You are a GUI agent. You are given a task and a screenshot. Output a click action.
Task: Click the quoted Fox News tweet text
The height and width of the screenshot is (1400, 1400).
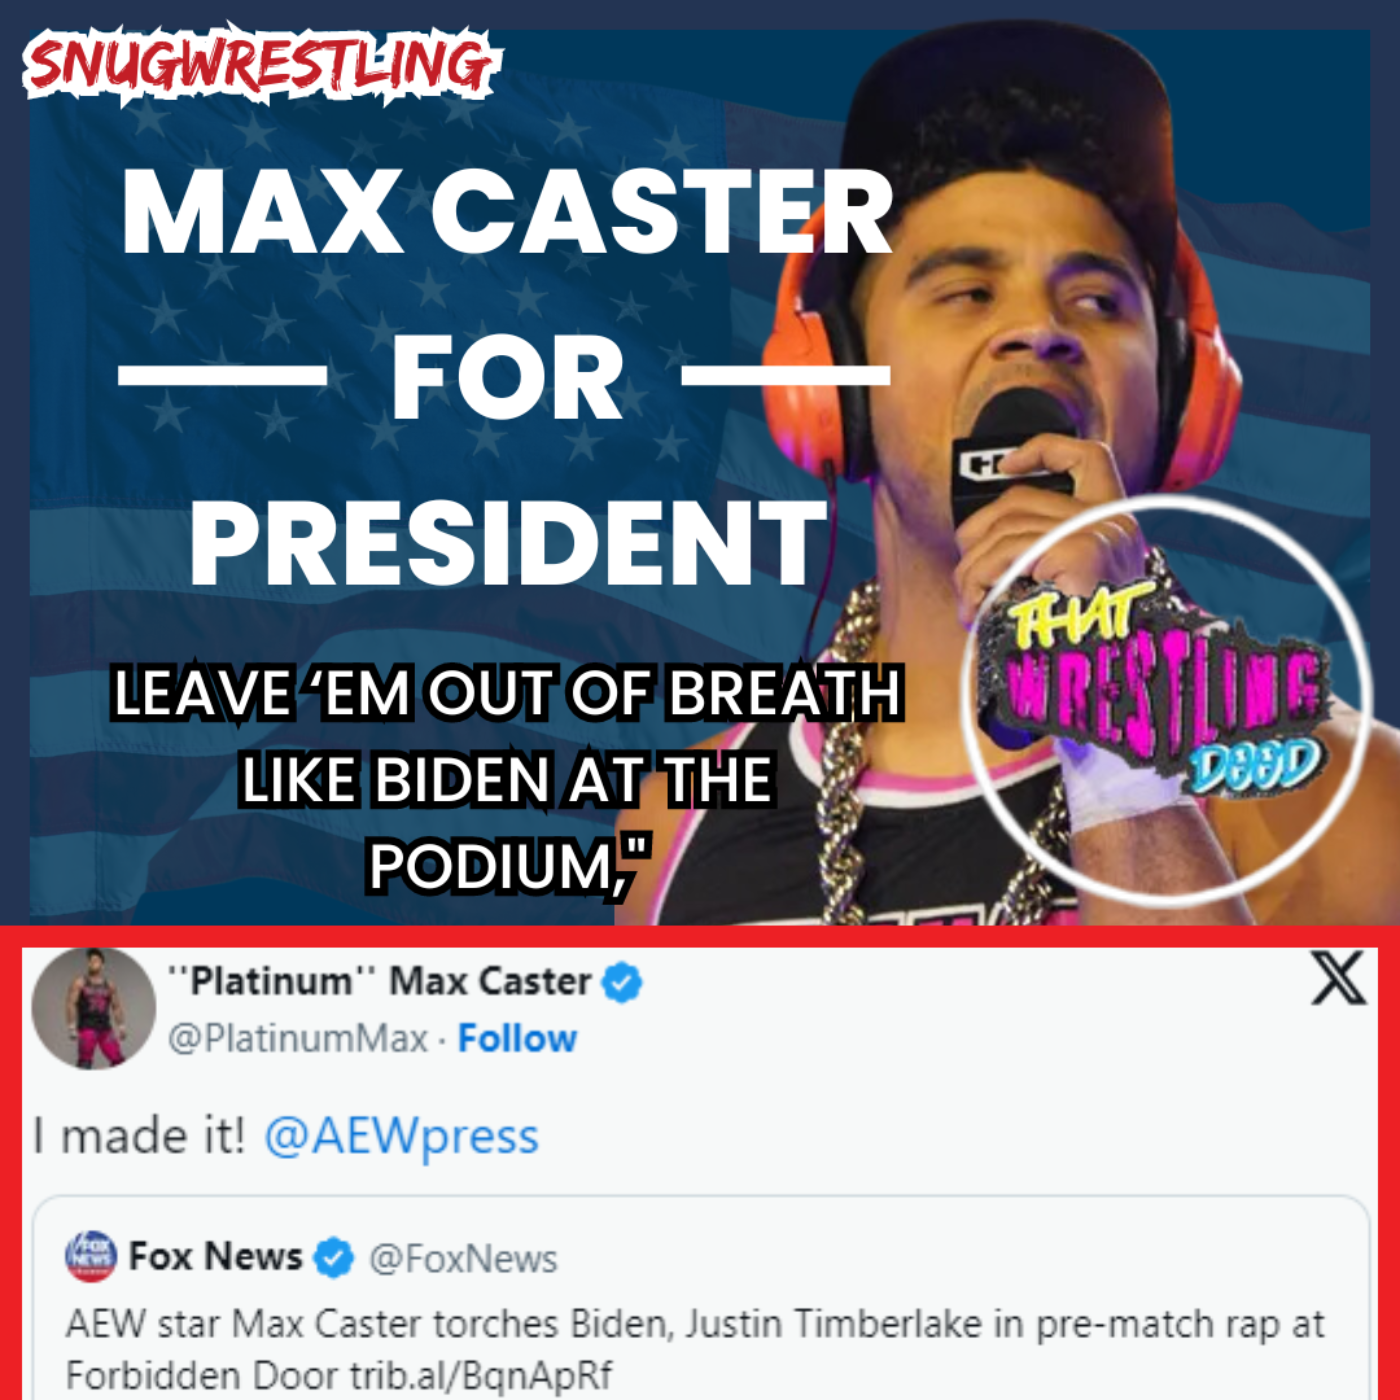pos(694,1349)
